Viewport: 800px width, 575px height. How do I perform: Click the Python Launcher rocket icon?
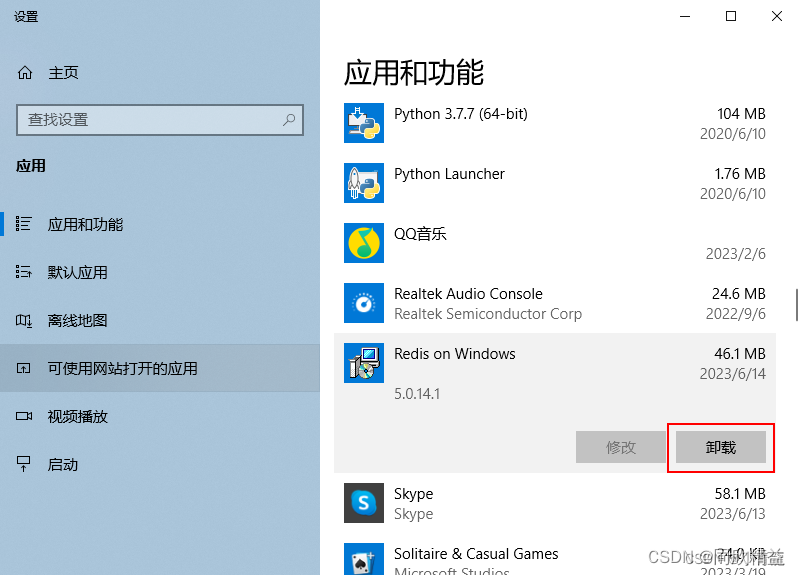coord(364,183)
